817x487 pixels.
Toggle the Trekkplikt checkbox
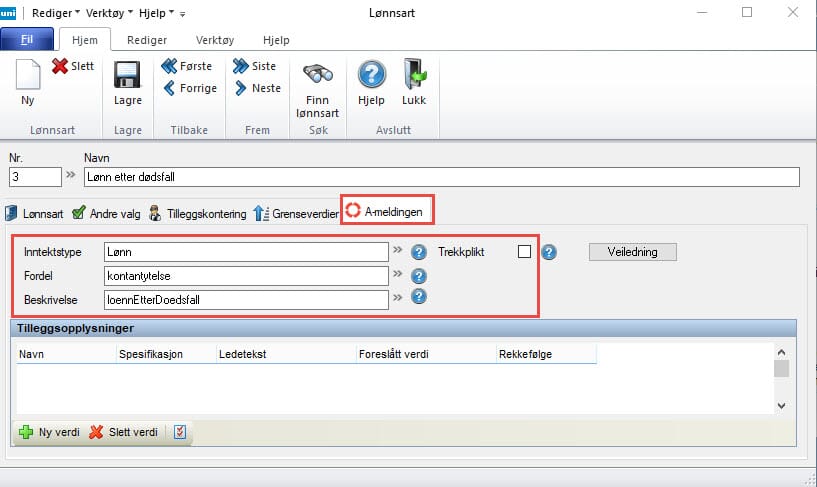point(524,251)
